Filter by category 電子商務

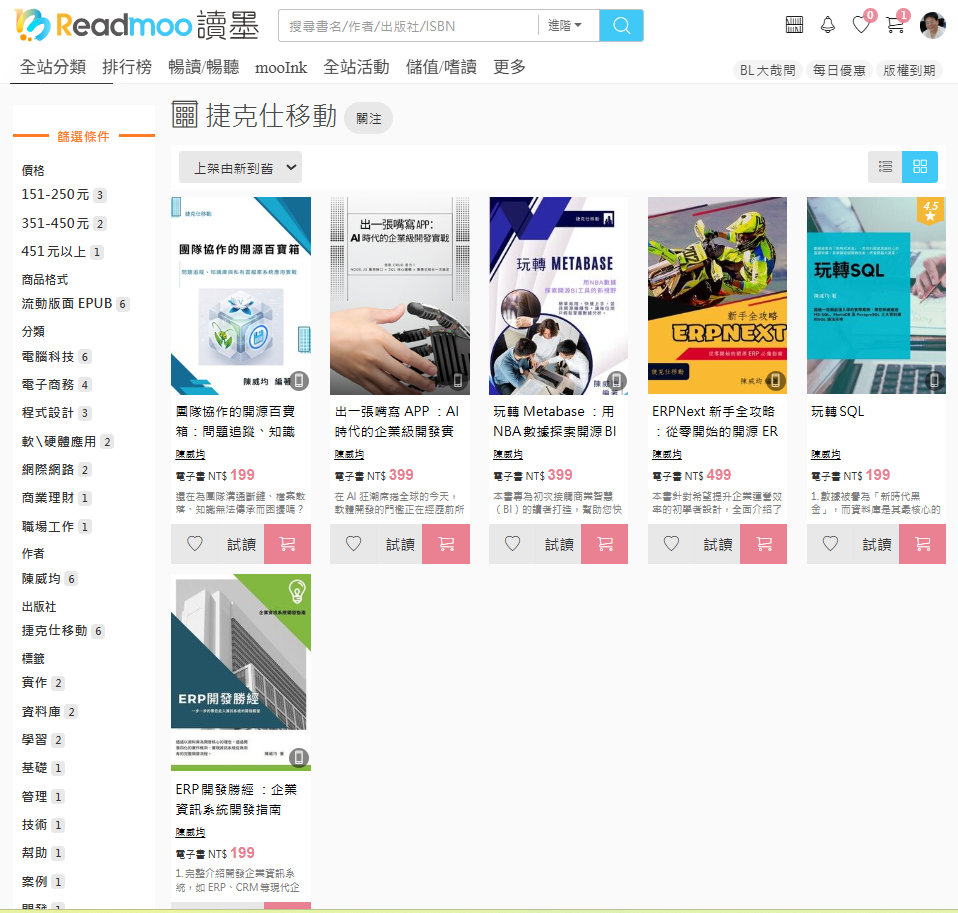pyautogui.click(x=56, y=384)
